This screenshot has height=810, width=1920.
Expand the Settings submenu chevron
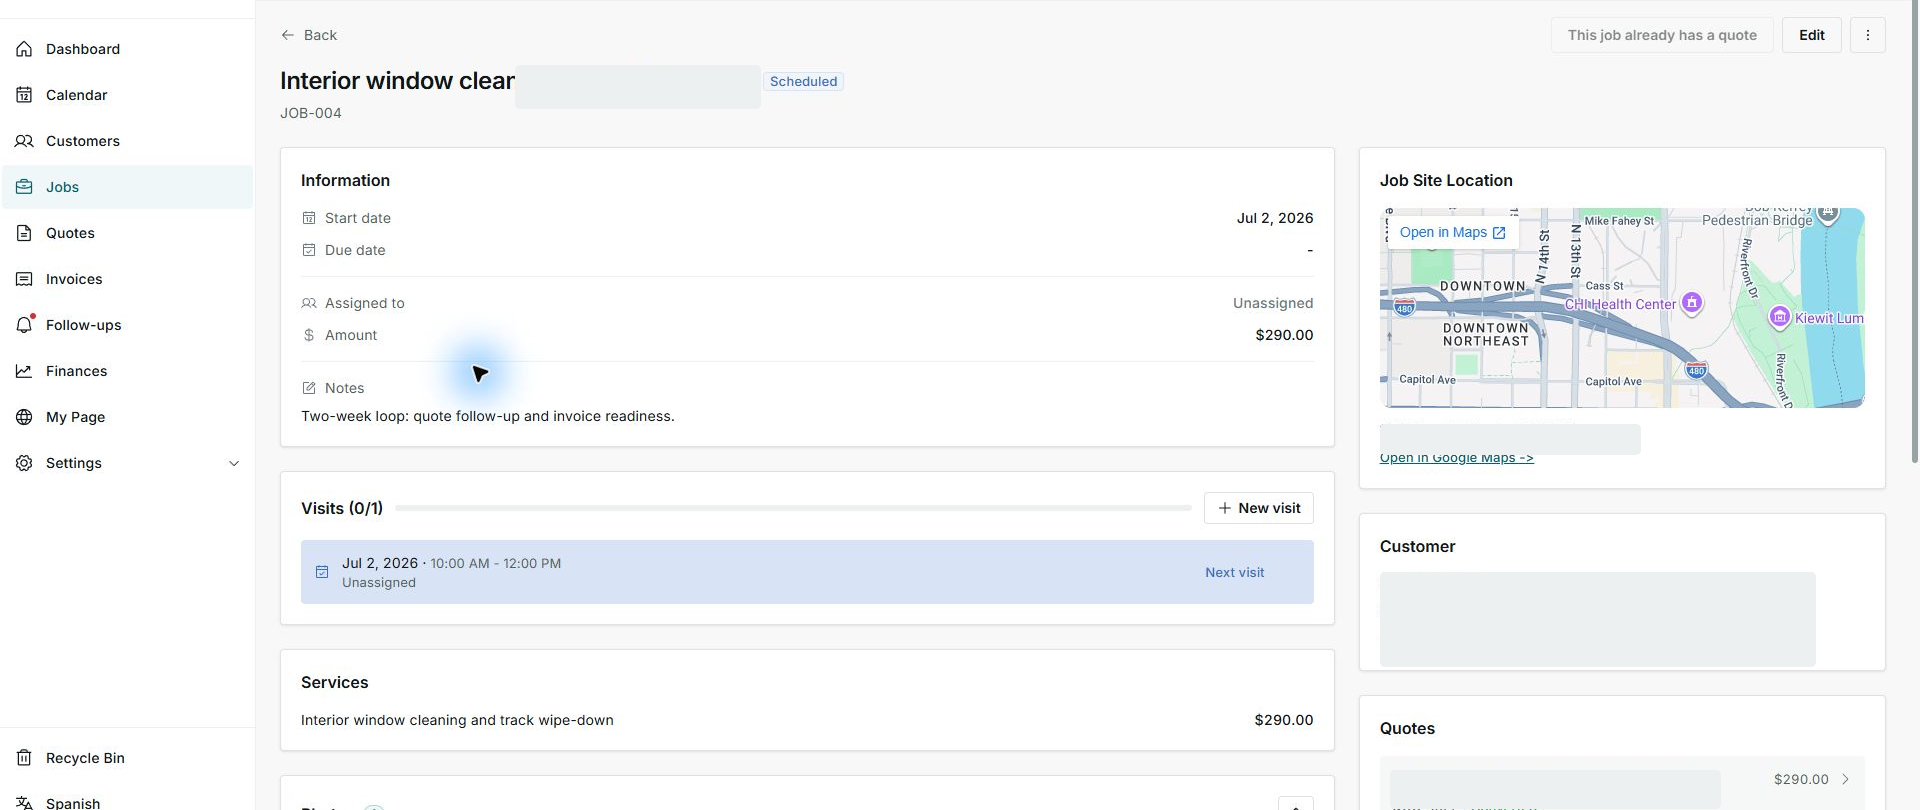point(234,463)
